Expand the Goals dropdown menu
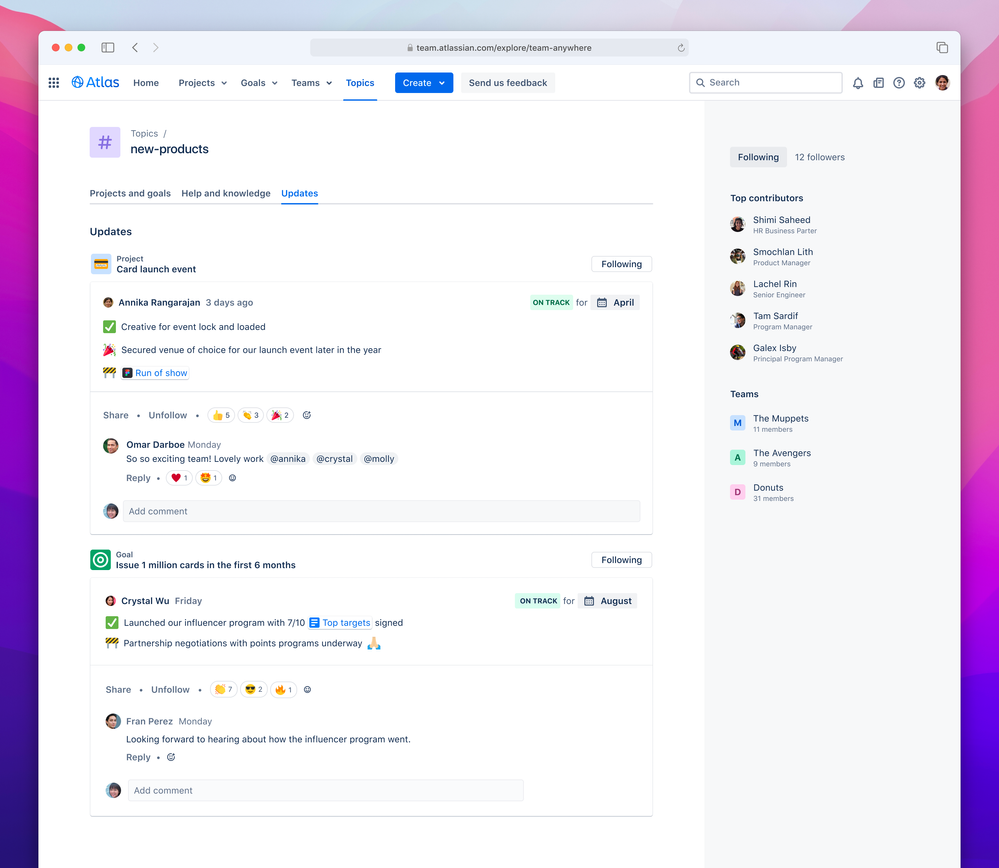 pyautogui.click(x=259, y=83)
